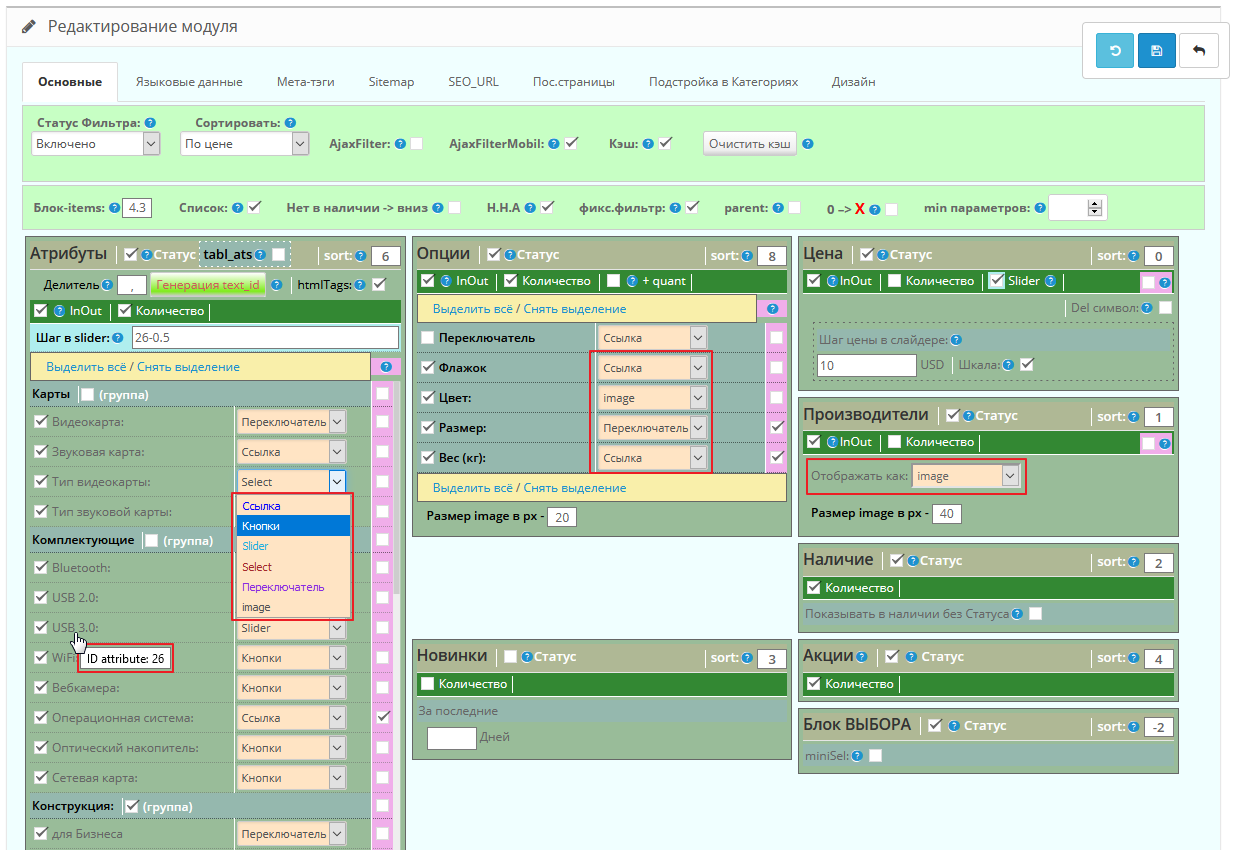This screenshot has height=850, width=1235.
Task: Click the Очистить кэш button
Action: point(749,144)
